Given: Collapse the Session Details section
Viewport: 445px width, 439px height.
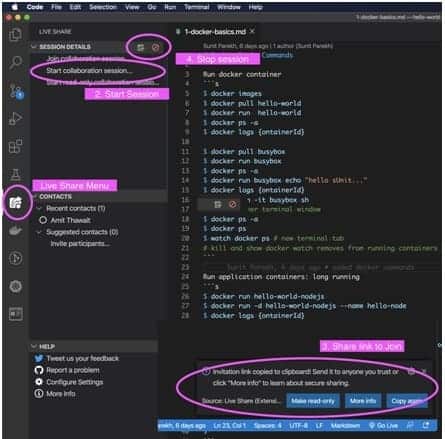Looking at the screenshot, I should [x=34, y=47].
